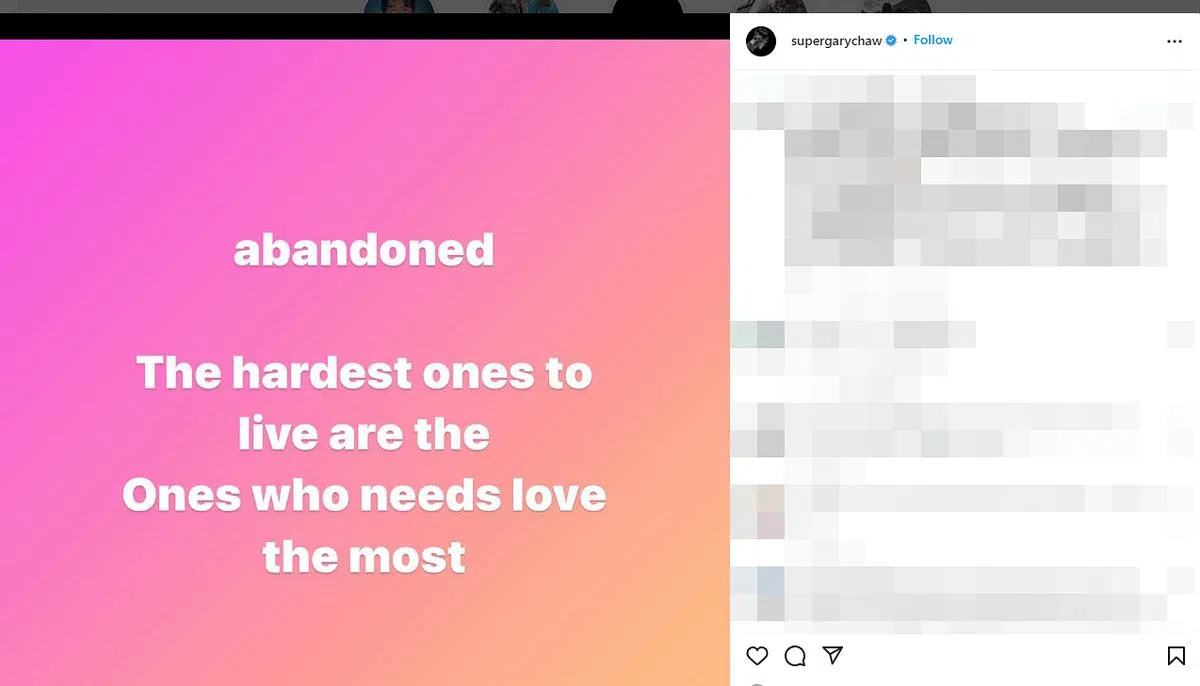Click the blue verified badge

891,41
